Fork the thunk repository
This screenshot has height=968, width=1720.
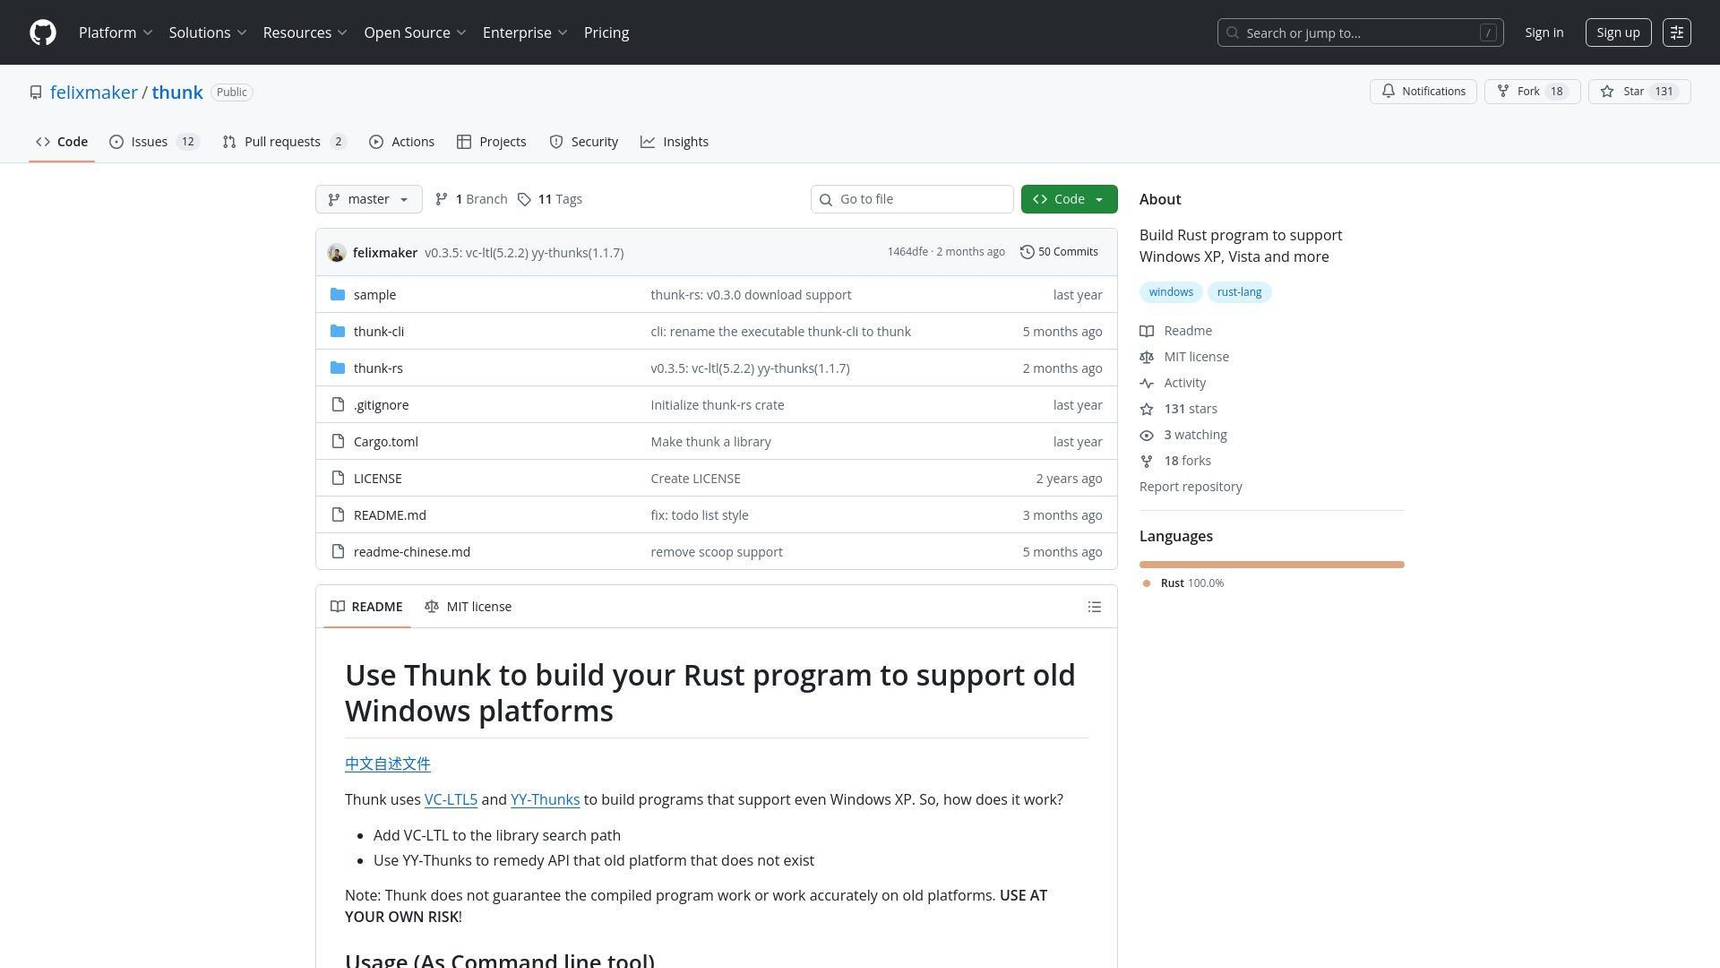click(1532, 91)
